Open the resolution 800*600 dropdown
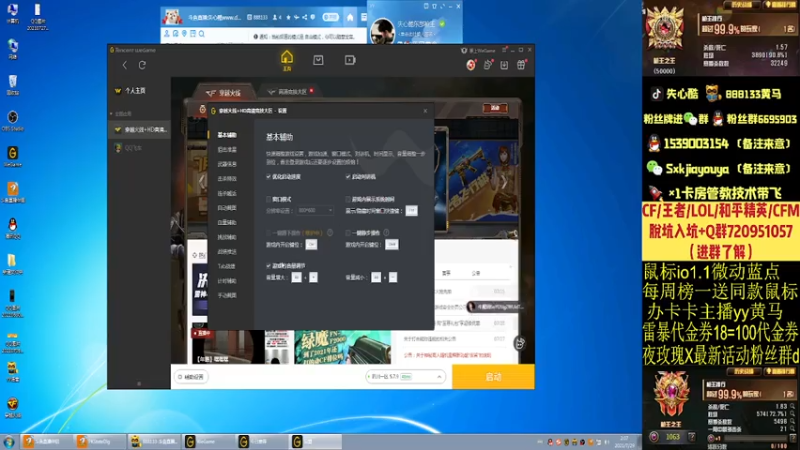The image size is (800, 450). (x=315, y=210)
